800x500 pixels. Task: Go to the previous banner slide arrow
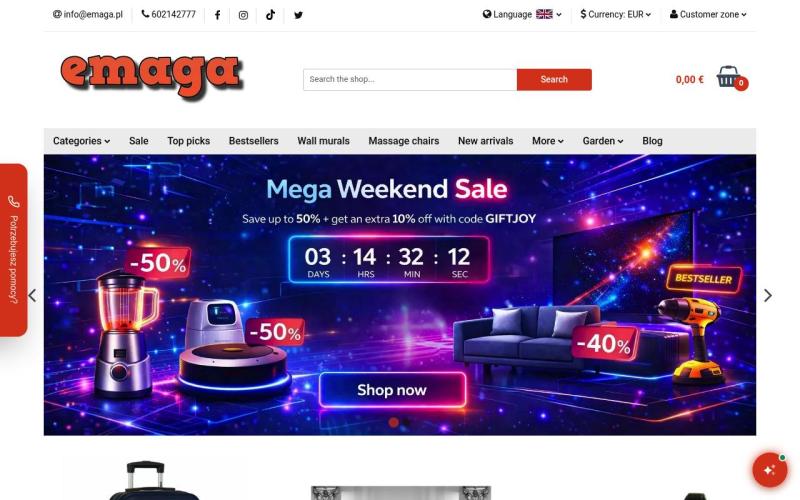[32, 295]
